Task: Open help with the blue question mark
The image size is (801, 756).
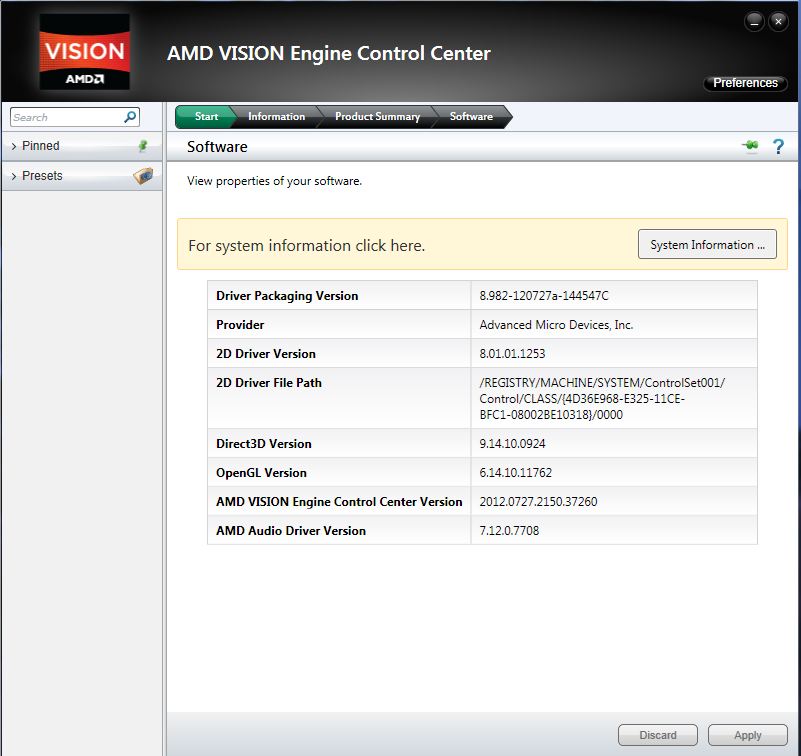Action: [778, 147]
